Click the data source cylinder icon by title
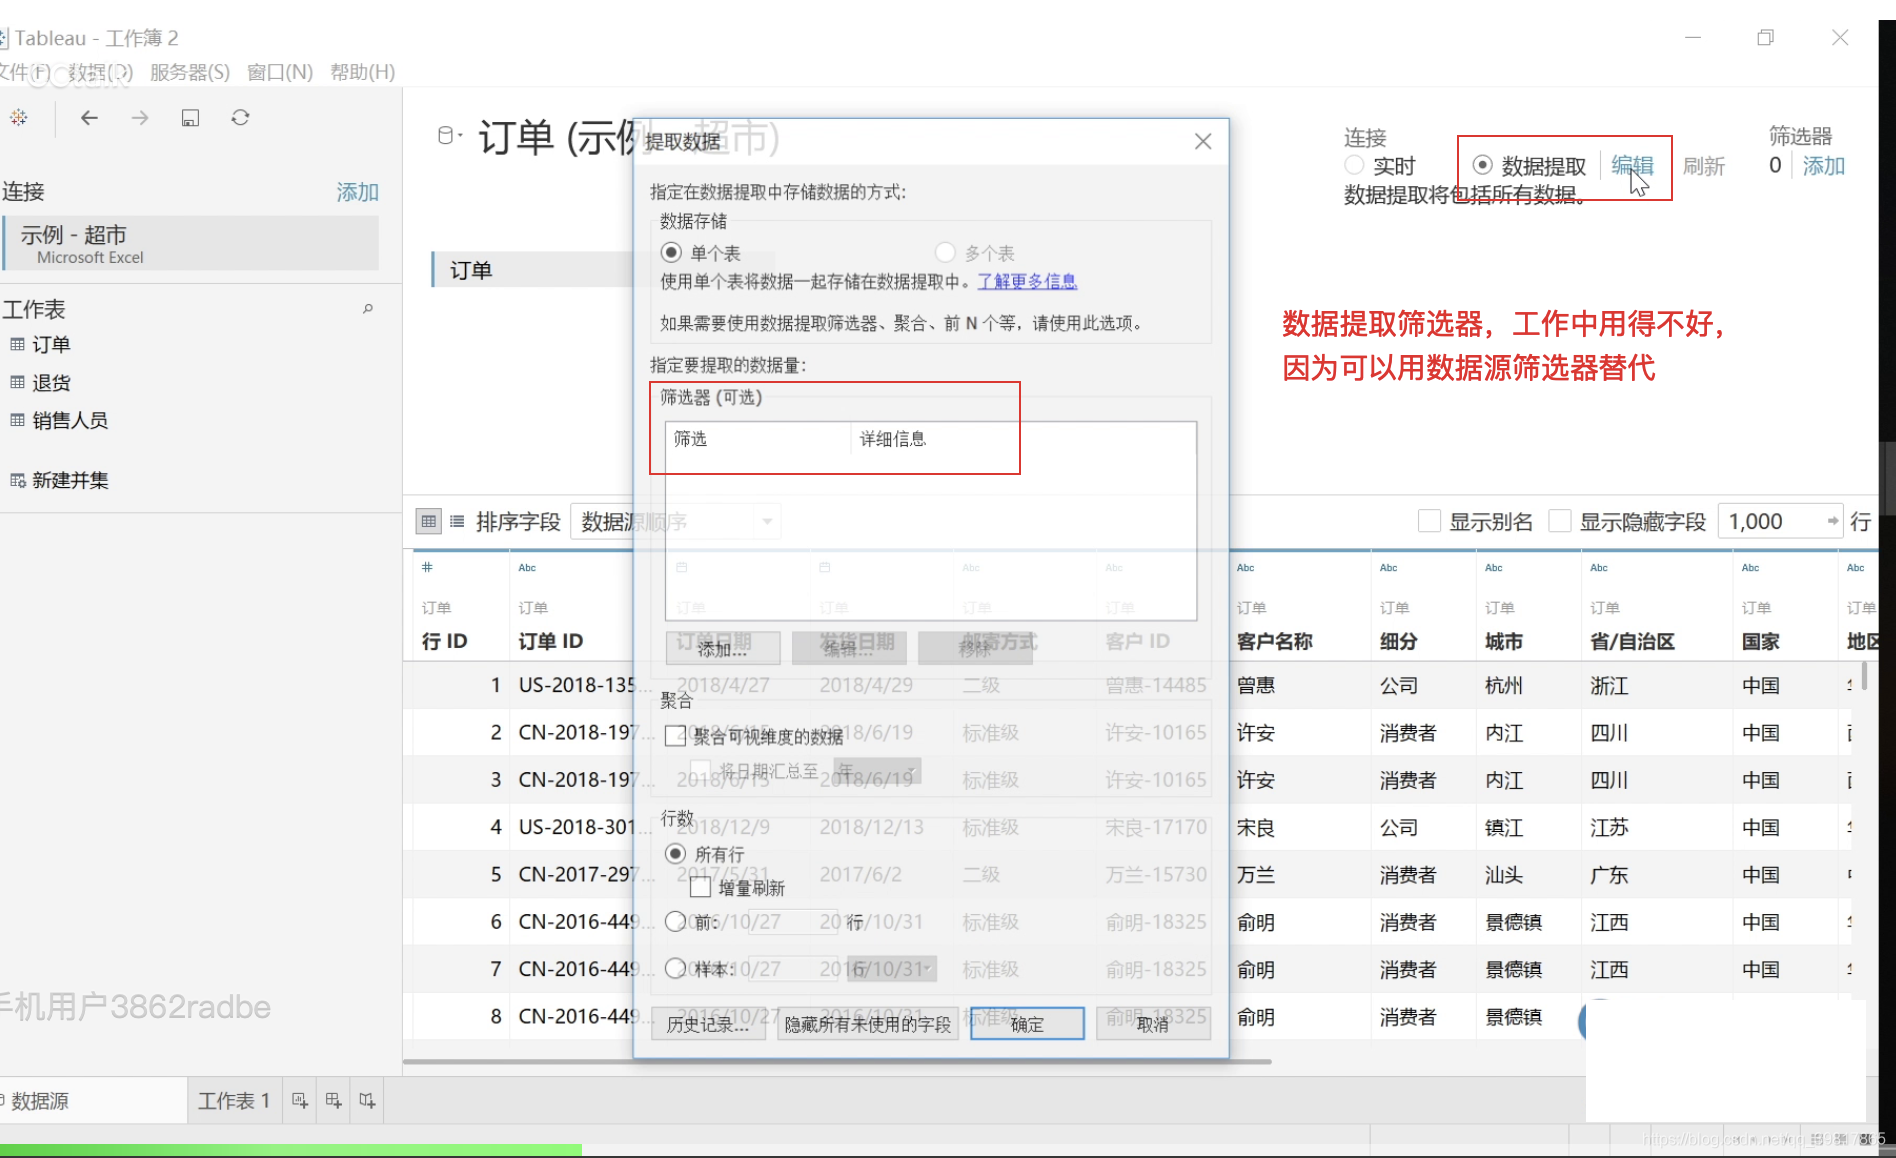Viewport: 1896px width, 1158px height. tap(447, 136)
